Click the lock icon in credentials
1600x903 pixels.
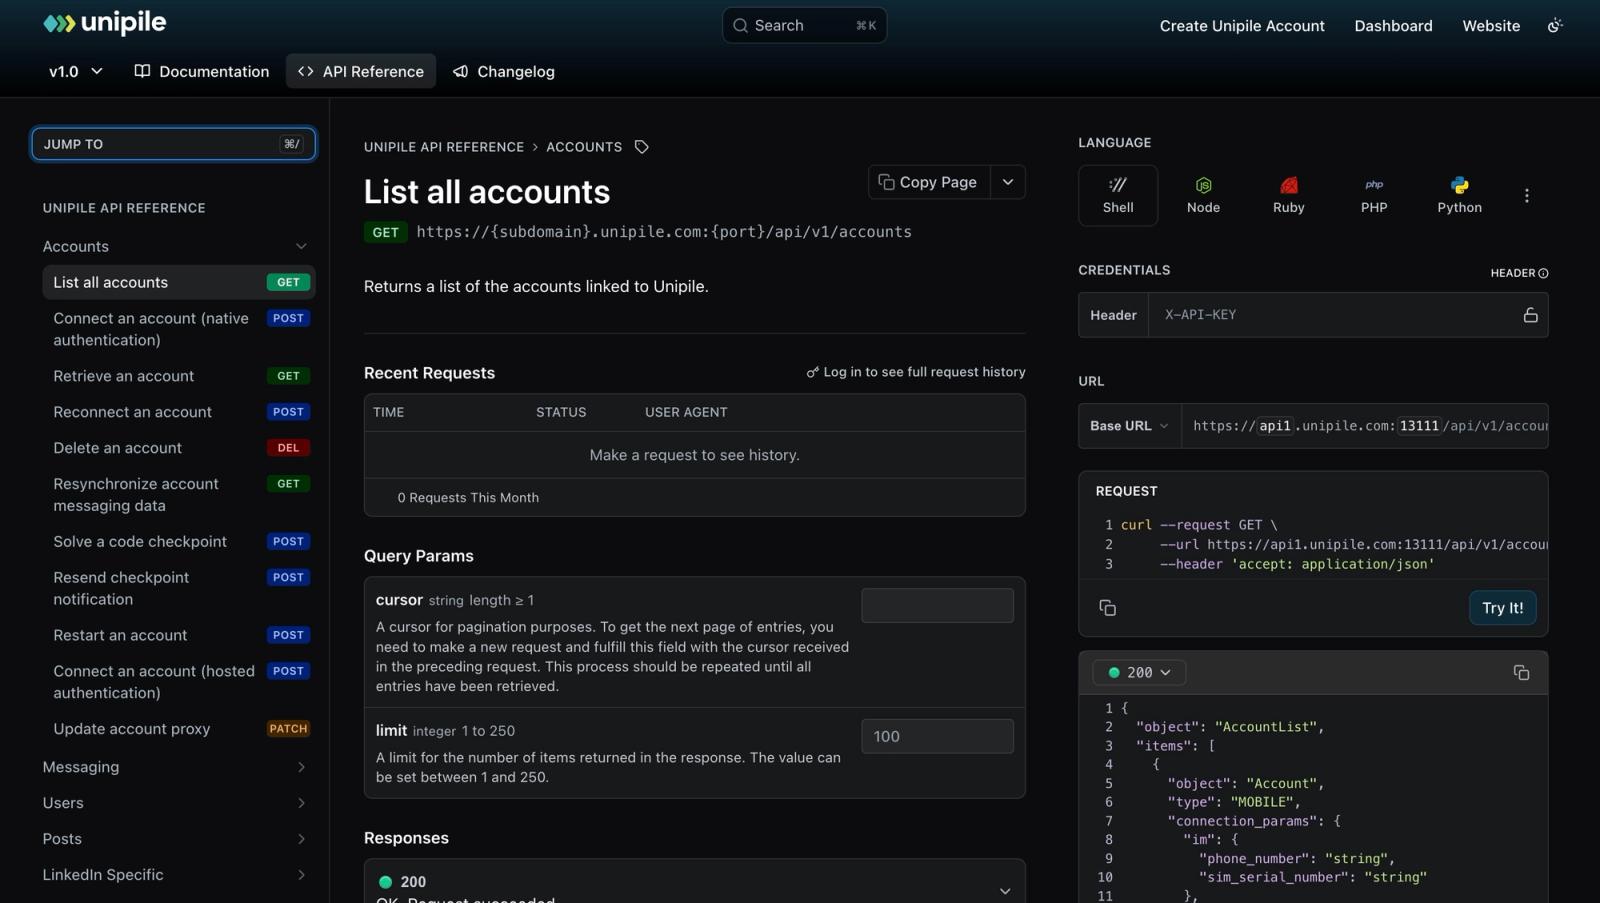pyautogui.click(x=1530, y=315)
